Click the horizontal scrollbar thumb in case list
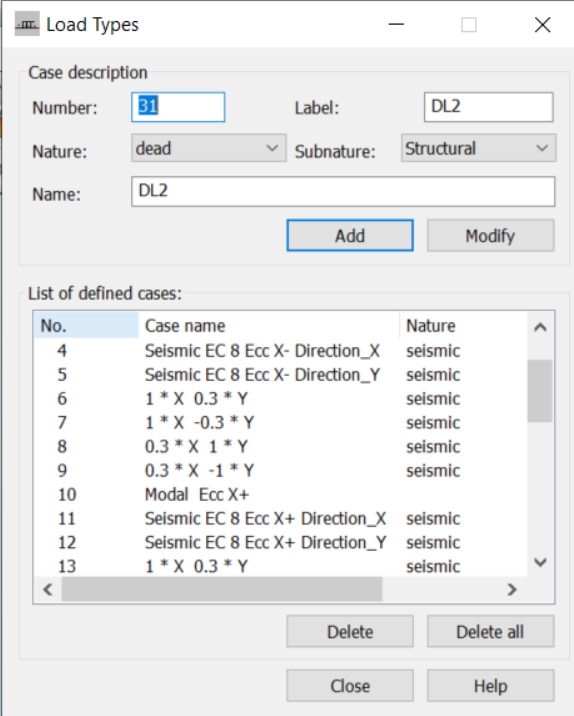Viewport: 574px width, 716px height. coord(222,590)
